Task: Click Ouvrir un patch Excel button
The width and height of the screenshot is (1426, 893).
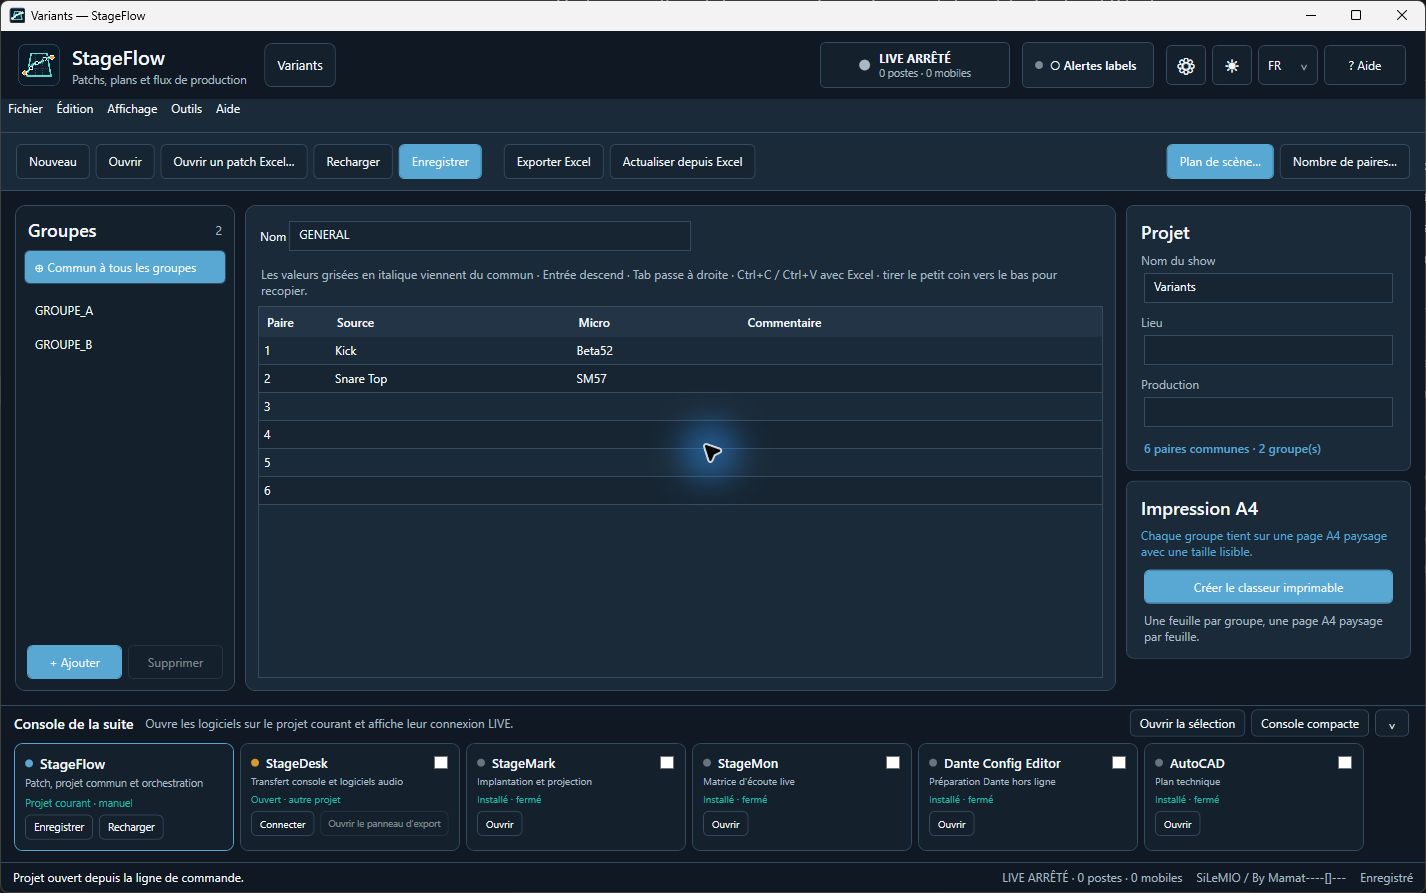Action: click(x=234, y=162)
